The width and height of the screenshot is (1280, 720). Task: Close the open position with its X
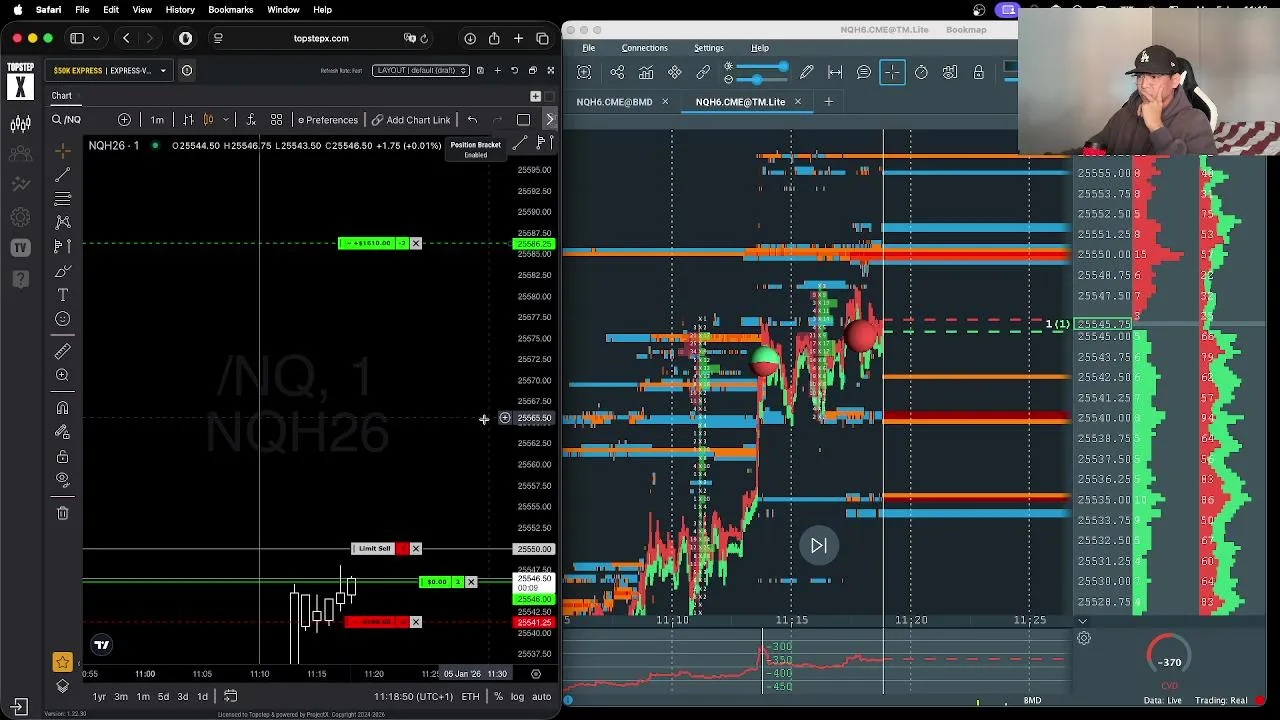coord(471,582)
